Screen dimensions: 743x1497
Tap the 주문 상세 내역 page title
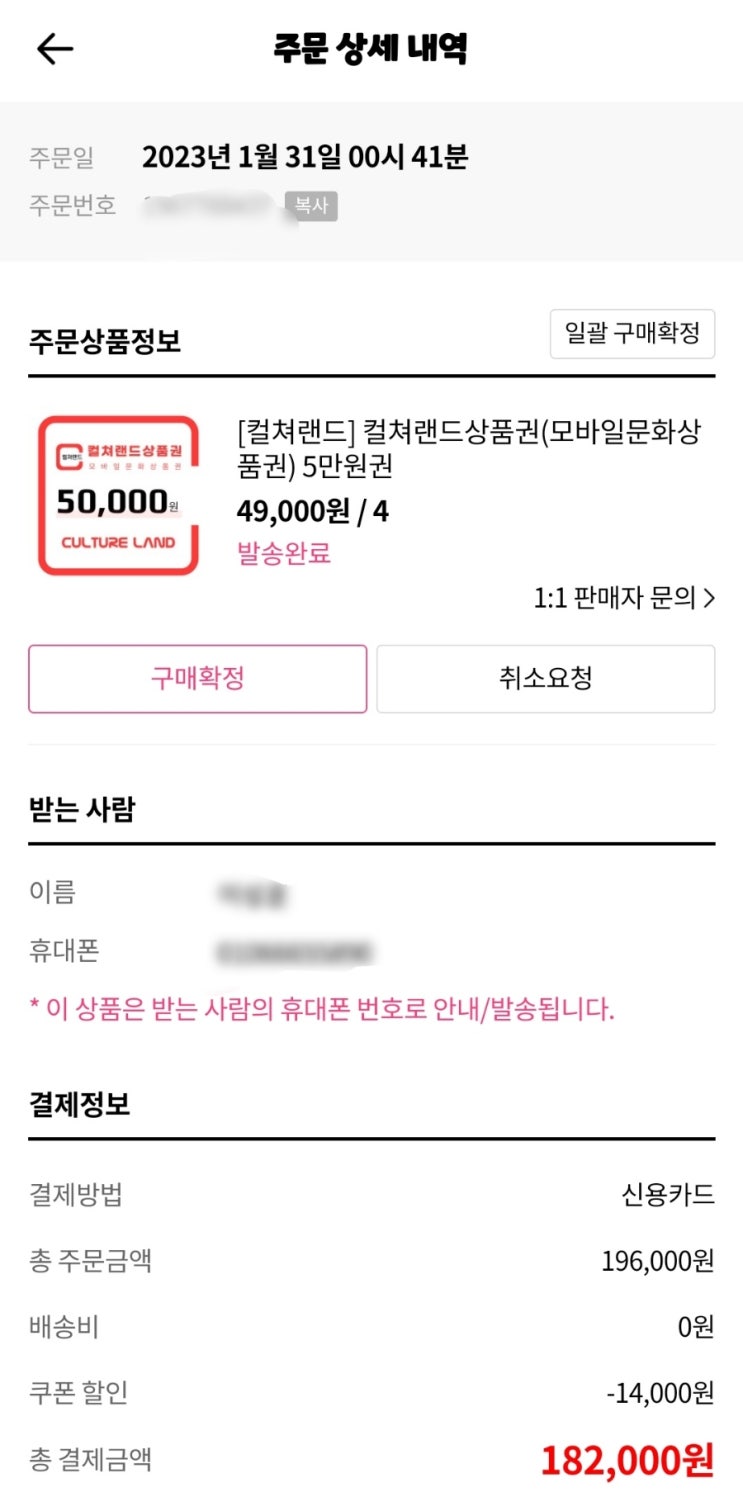click(x=371, y=48)
